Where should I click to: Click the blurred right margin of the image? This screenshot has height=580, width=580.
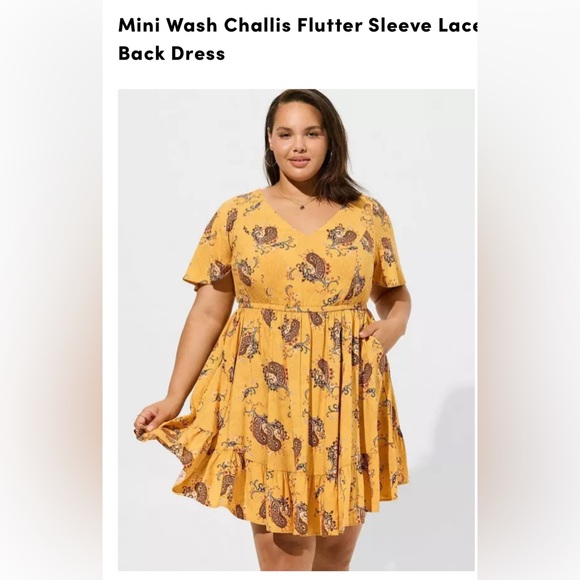pos(529,290)
